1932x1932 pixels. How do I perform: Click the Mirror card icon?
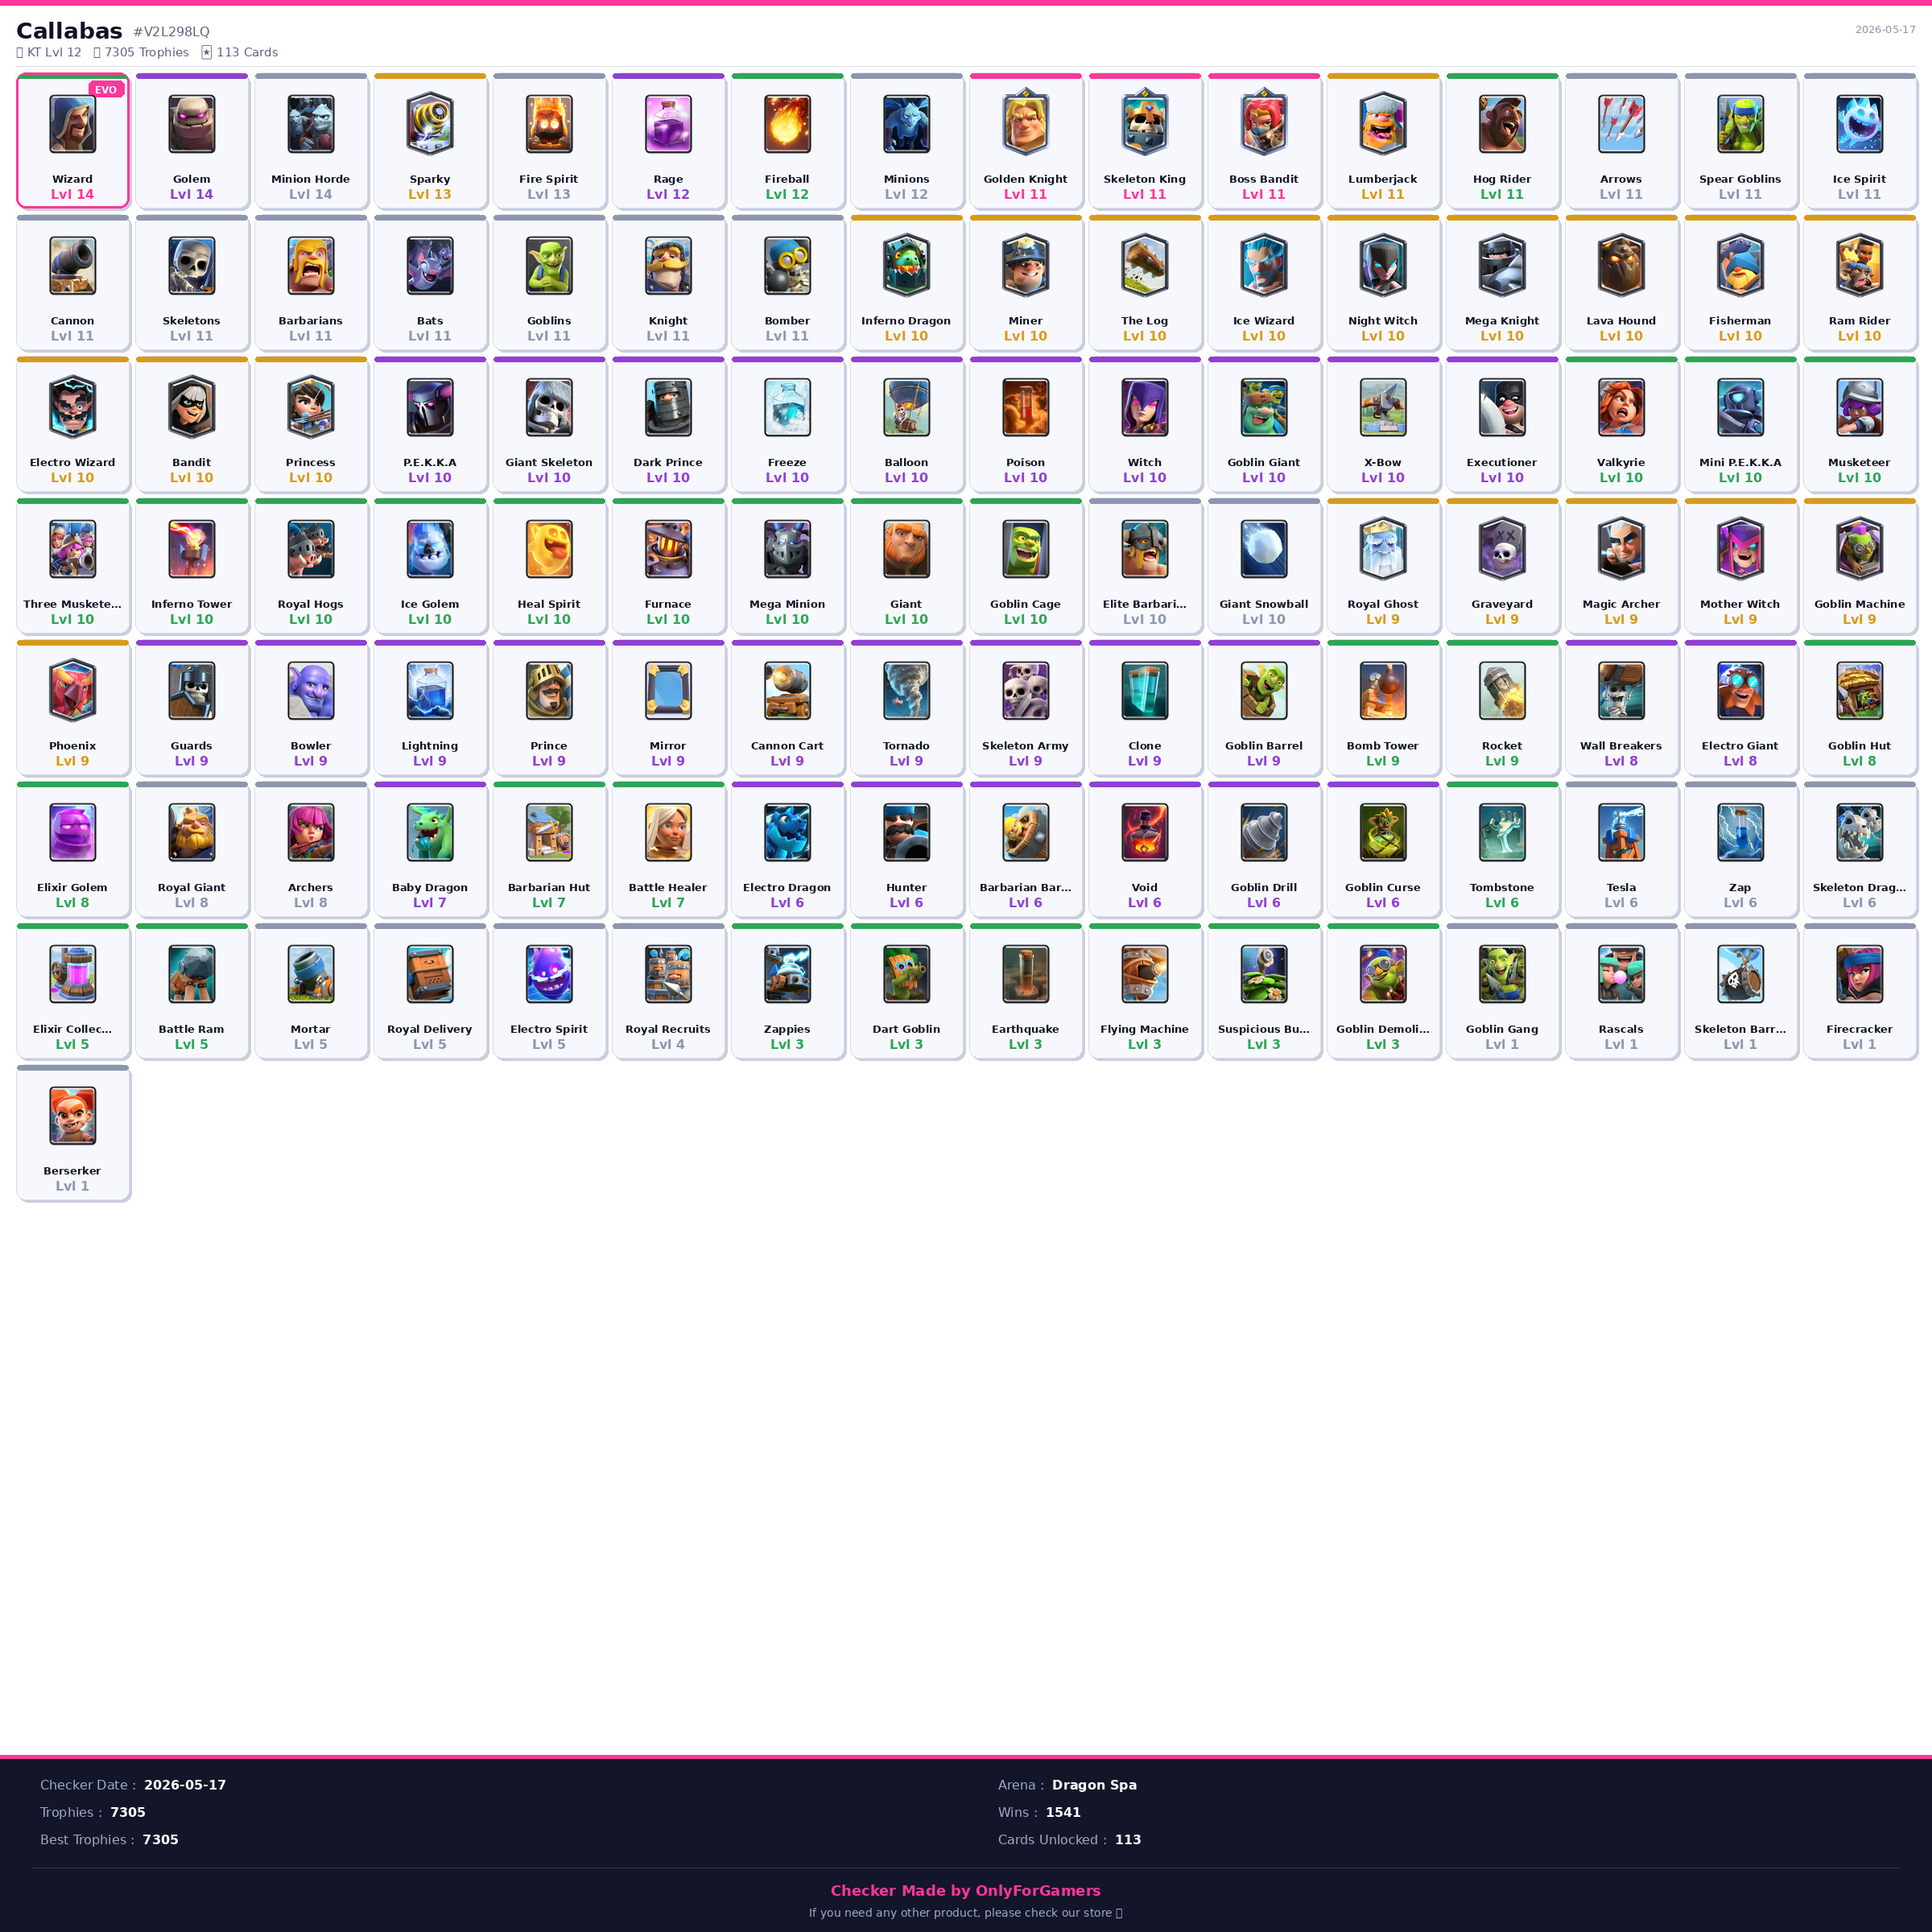[668, 691]
